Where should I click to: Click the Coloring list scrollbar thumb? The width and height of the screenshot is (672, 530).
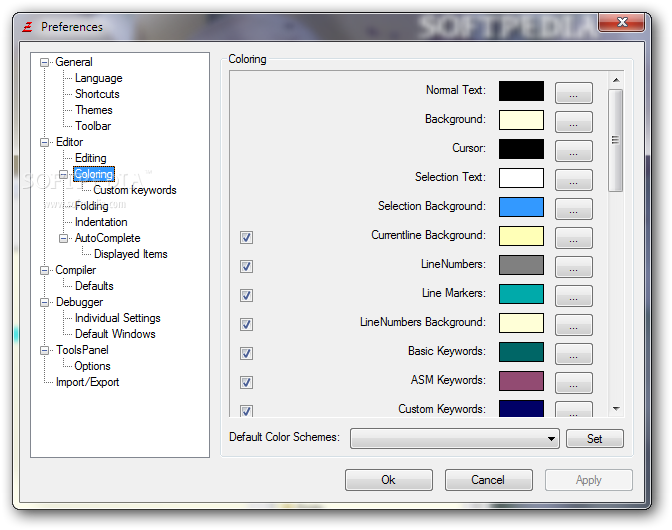tap(616, 141)
